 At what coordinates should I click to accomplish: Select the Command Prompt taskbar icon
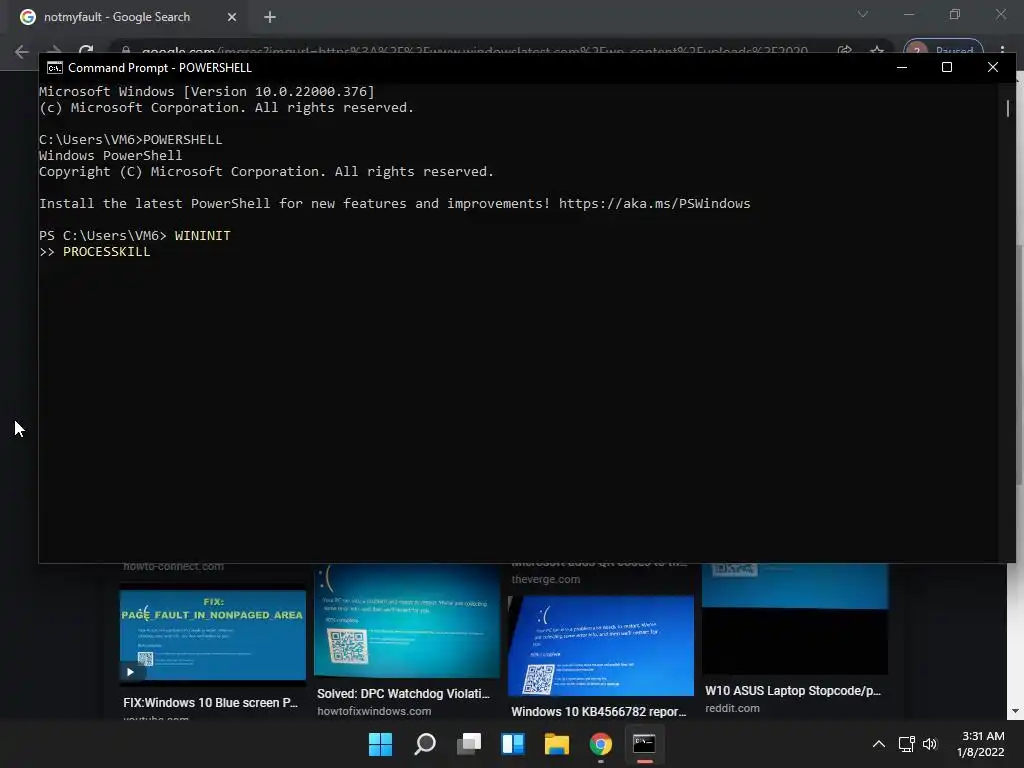click(644, 744)
